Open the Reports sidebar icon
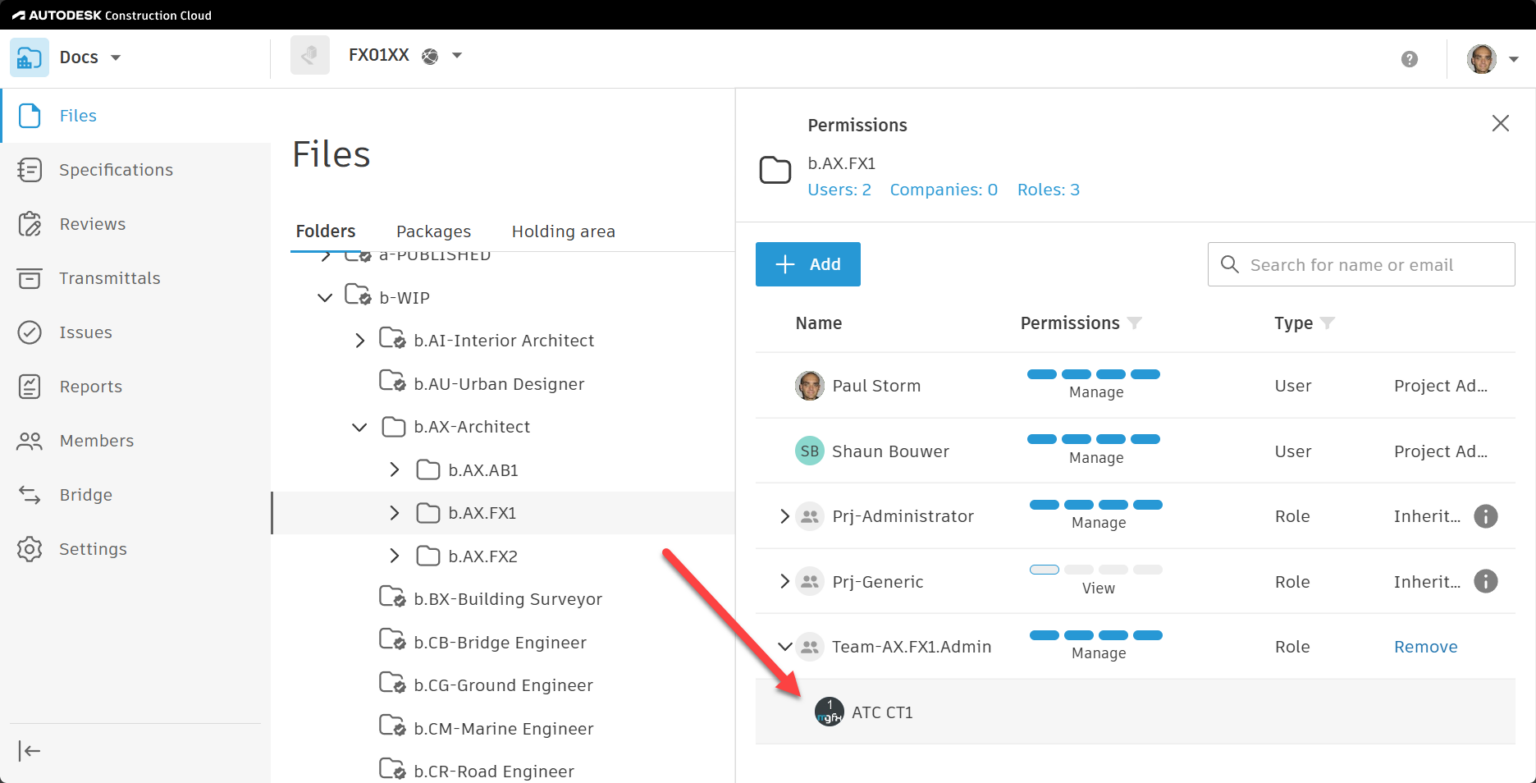Screen dimensions: 1536x783 click(x=30, y=386)
